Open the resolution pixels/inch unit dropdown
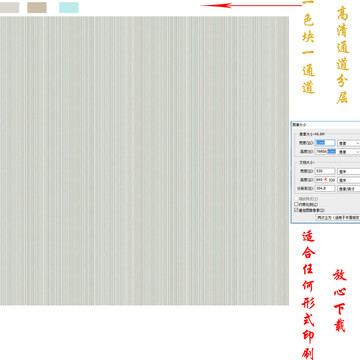Image resolution: width=360 pixels, height=360 pixels. point(349,189)
